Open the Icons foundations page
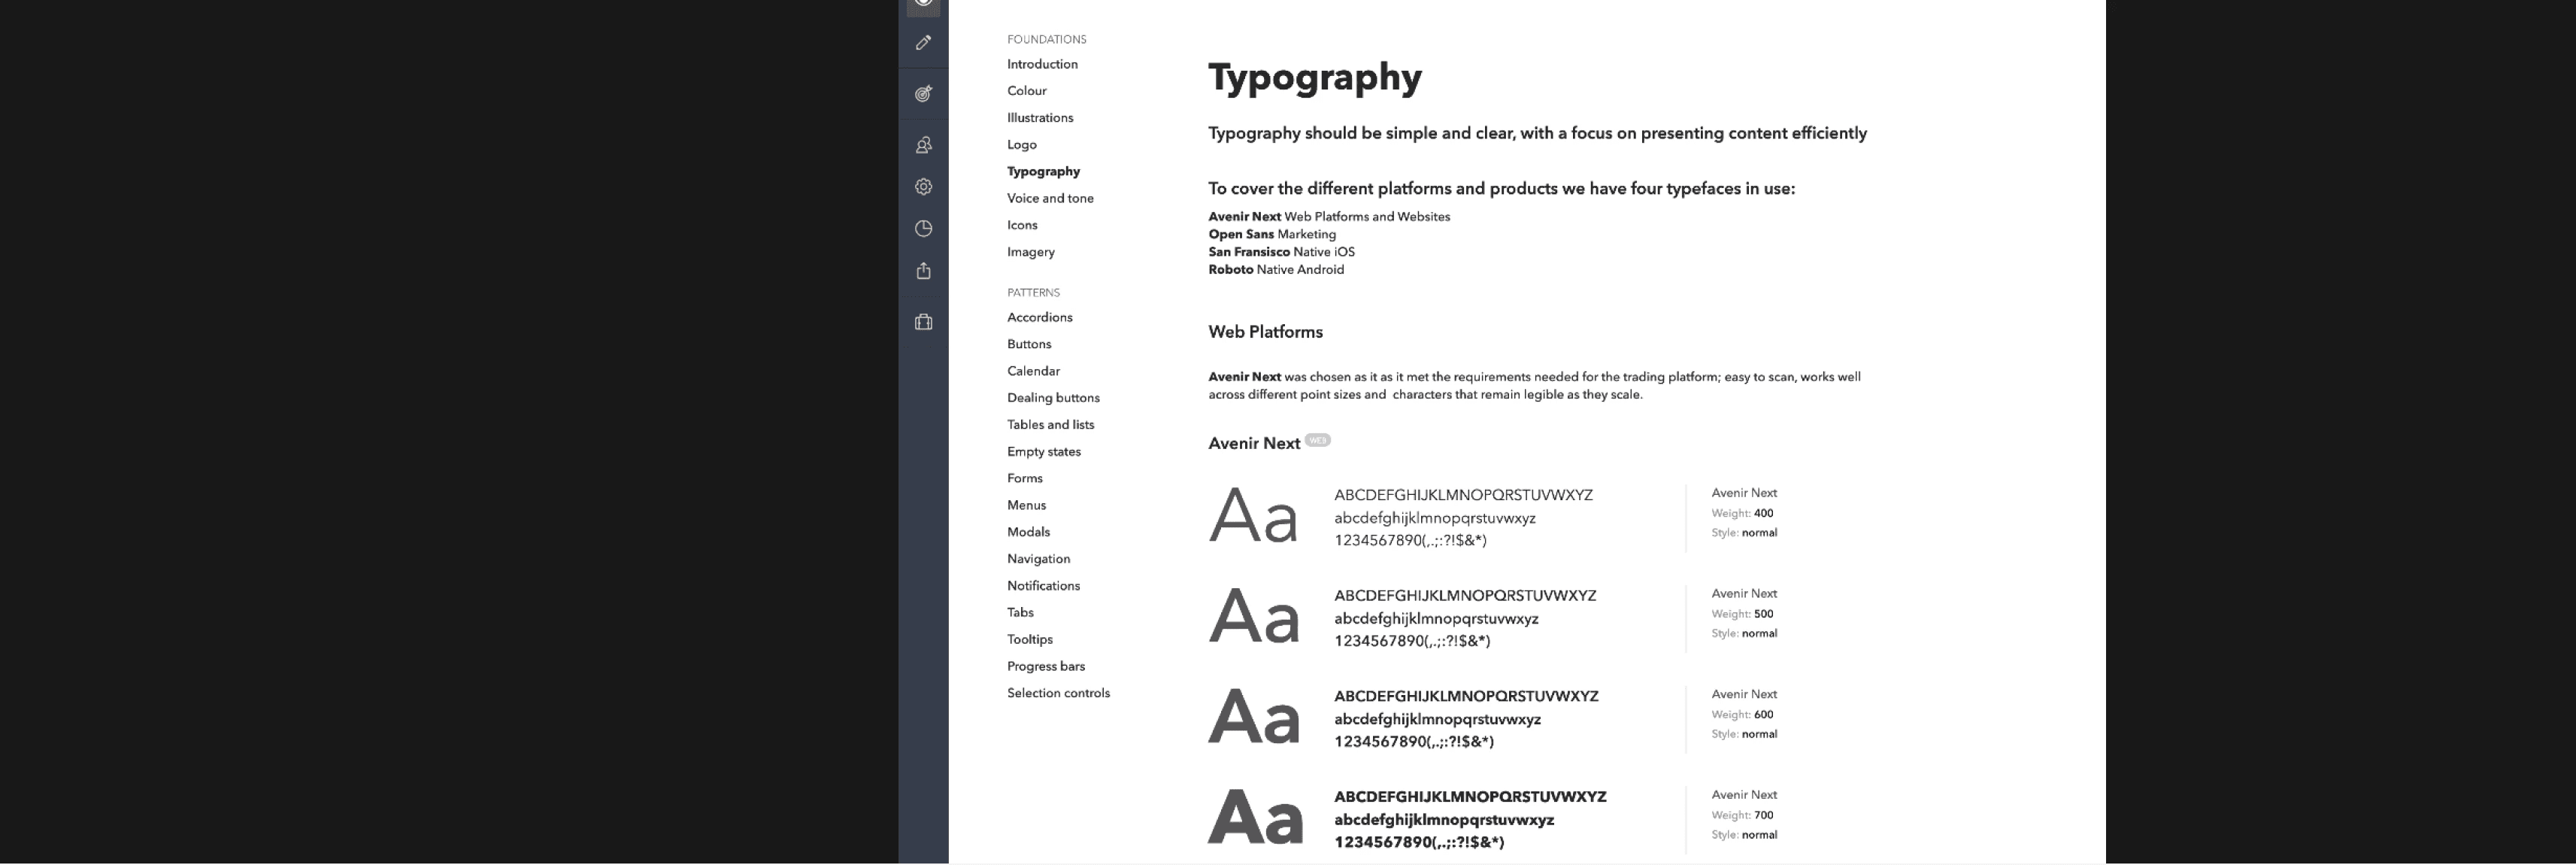The width and height of the screenshot is (2576, 865). pyautogui.click(x=1021, y=226)
